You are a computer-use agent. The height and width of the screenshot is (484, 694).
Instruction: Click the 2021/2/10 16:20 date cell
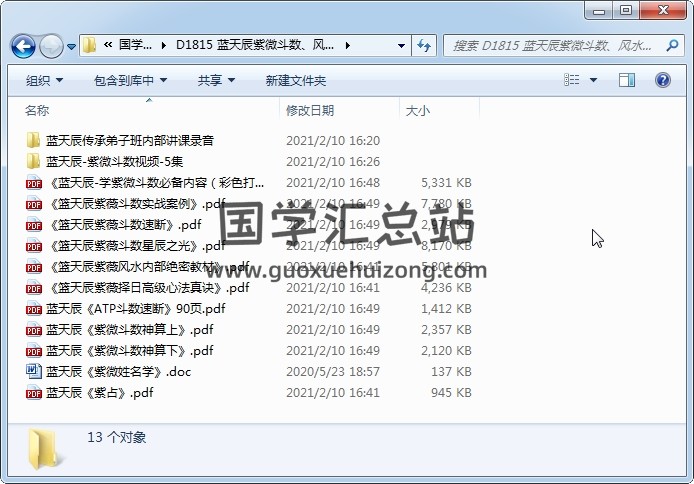[333, 140]
